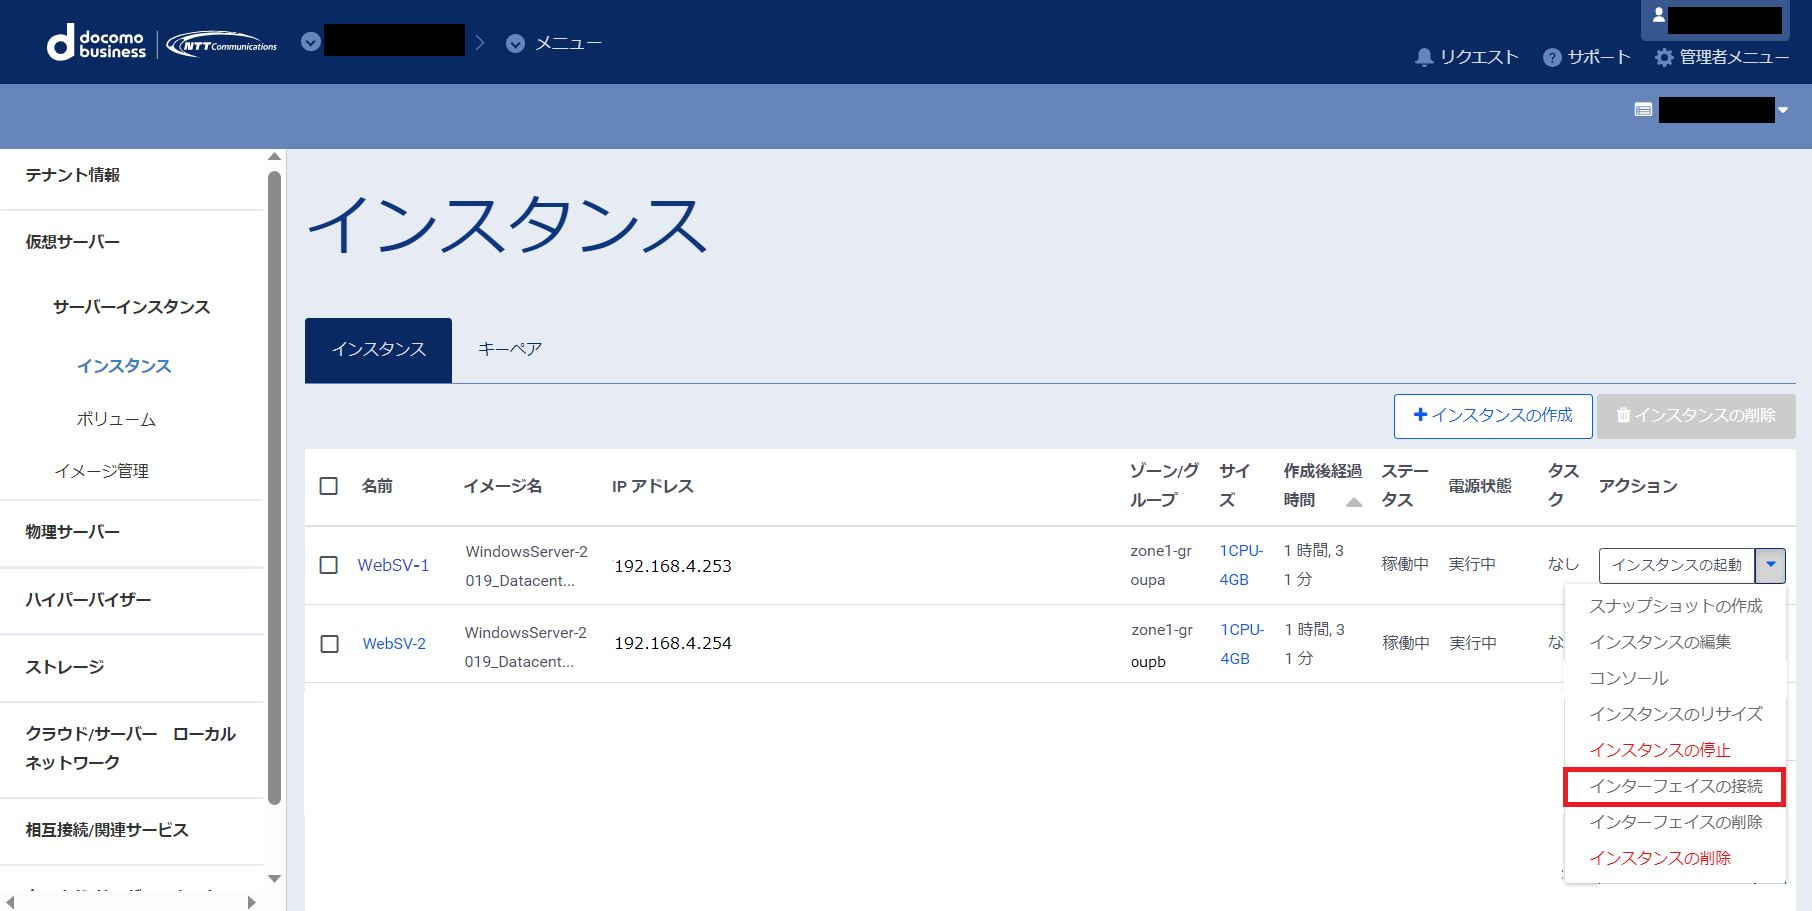
Task: Sort by 作成後経過時間 using the arrow icon
Action: pos(1354,502)
